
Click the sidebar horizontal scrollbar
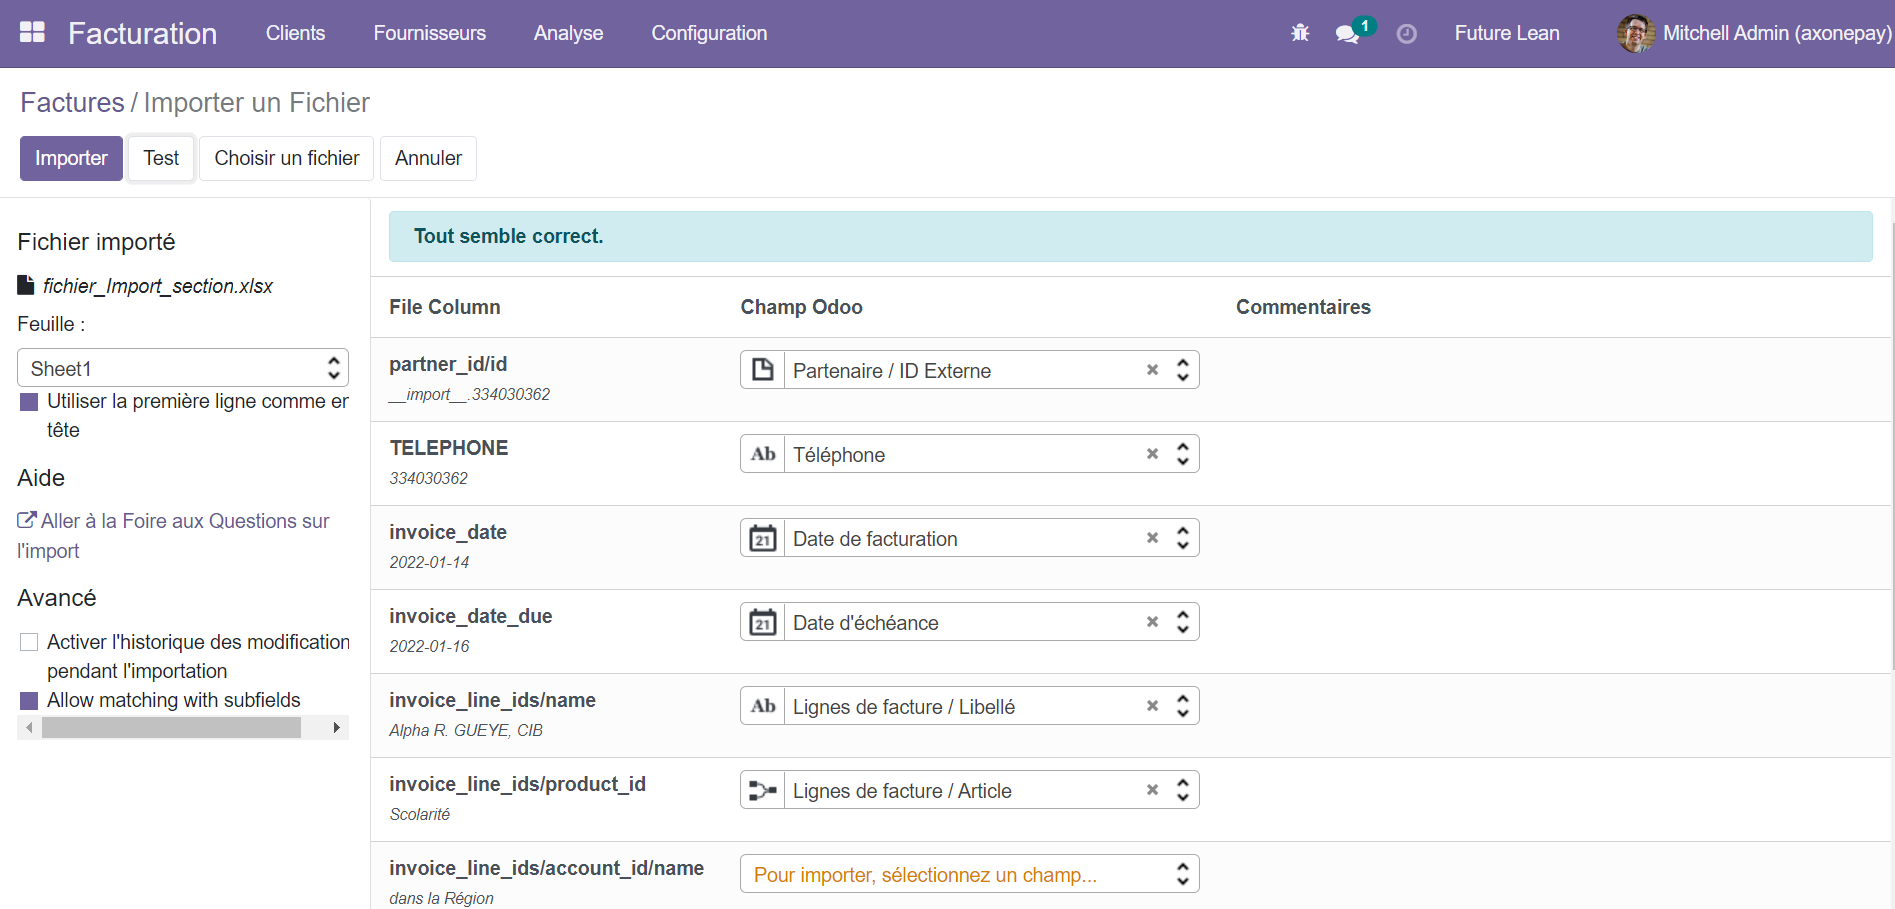click(171, 728)
